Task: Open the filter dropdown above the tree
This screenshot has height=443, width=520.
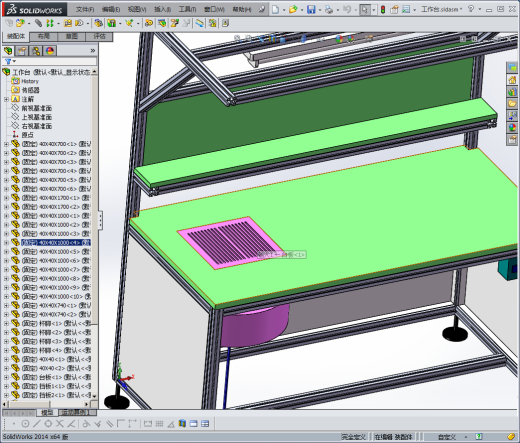Action: [x=10, y=61]
